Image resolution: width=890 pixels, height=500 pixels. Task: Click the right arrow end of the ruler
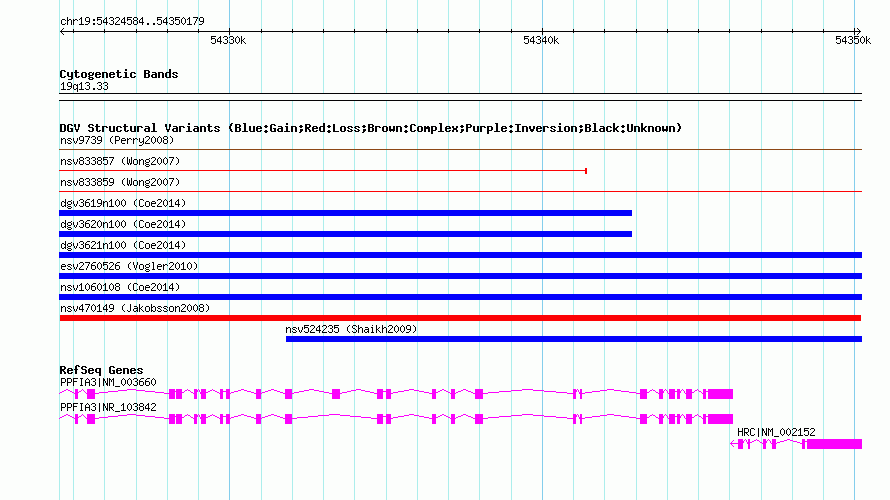tap(858, 31)
